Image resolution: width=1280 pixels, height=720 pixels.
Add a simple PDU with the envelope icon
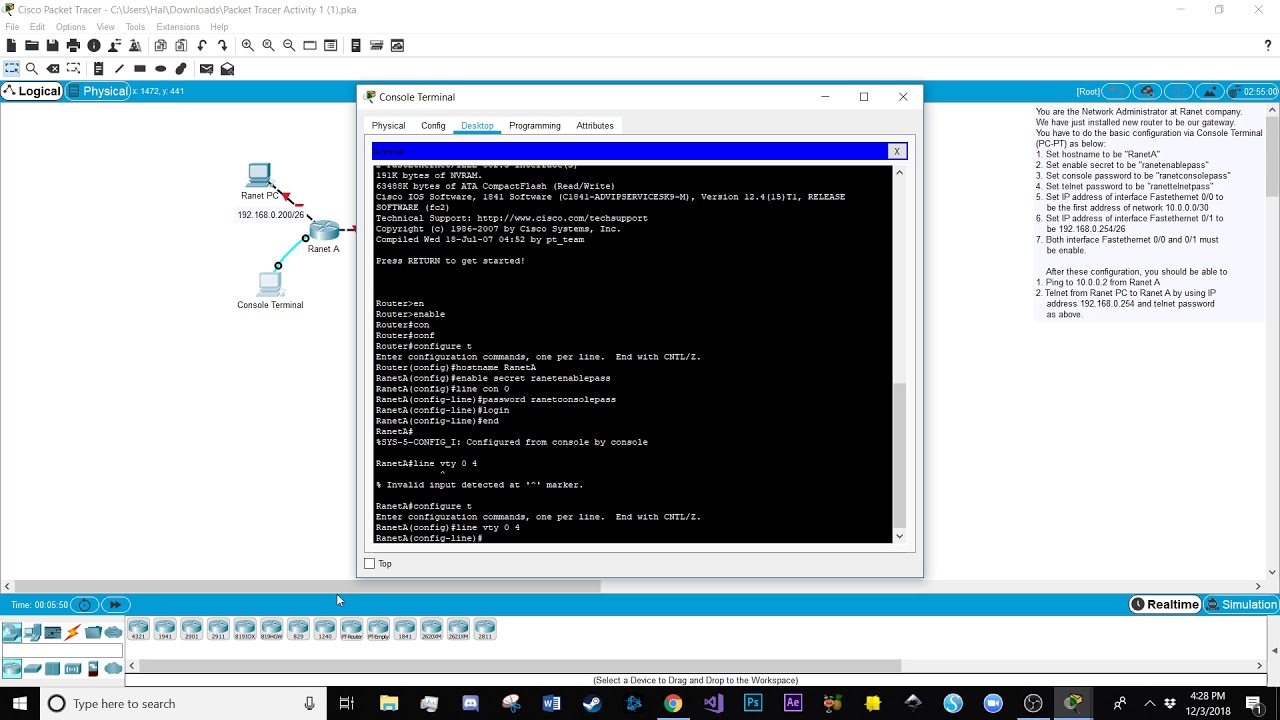point(206,69)
